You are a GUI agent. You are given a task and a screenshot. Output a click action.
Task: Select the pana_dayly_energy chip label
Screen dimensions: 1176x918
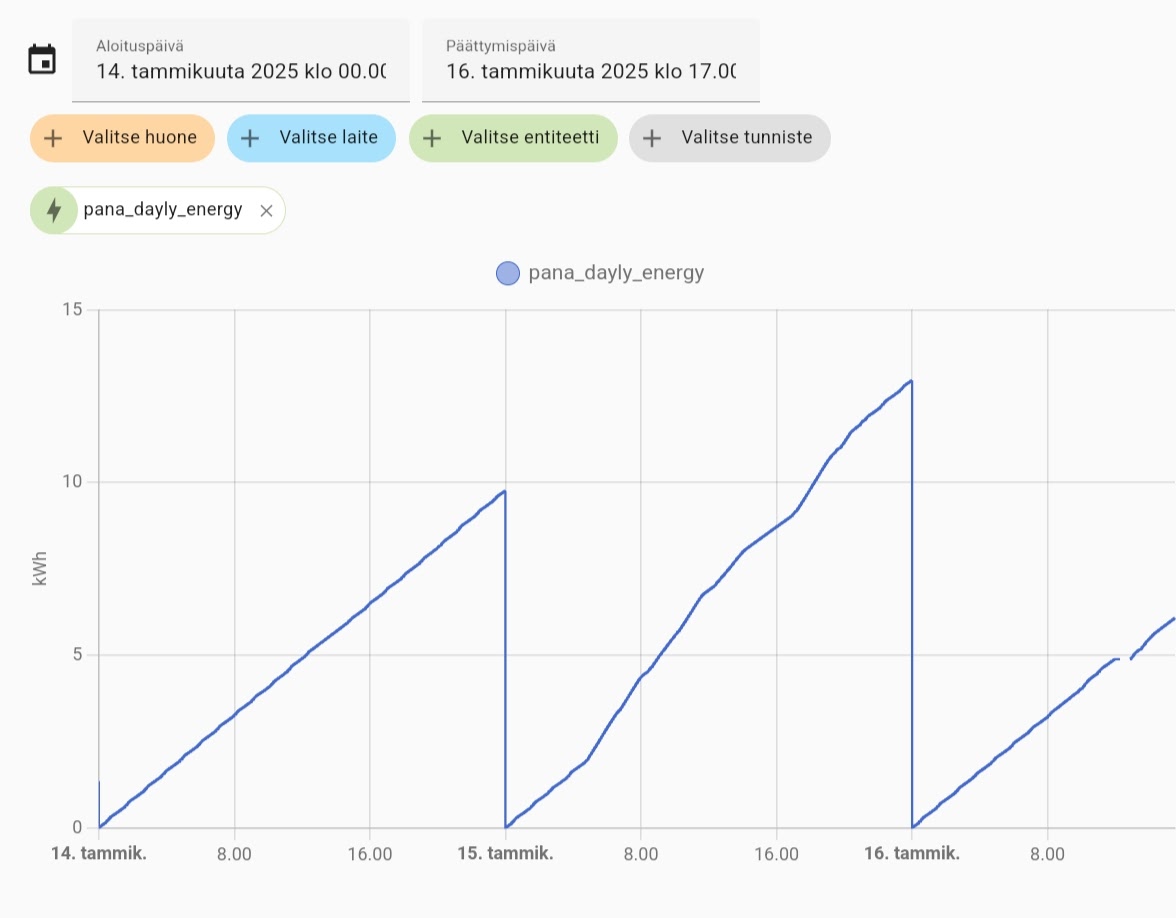tap(163, 210)
